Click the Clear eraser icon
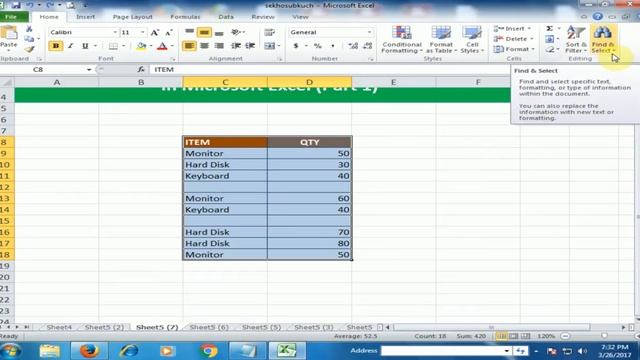Screen dimensions: 640x360 pos(550,49)
